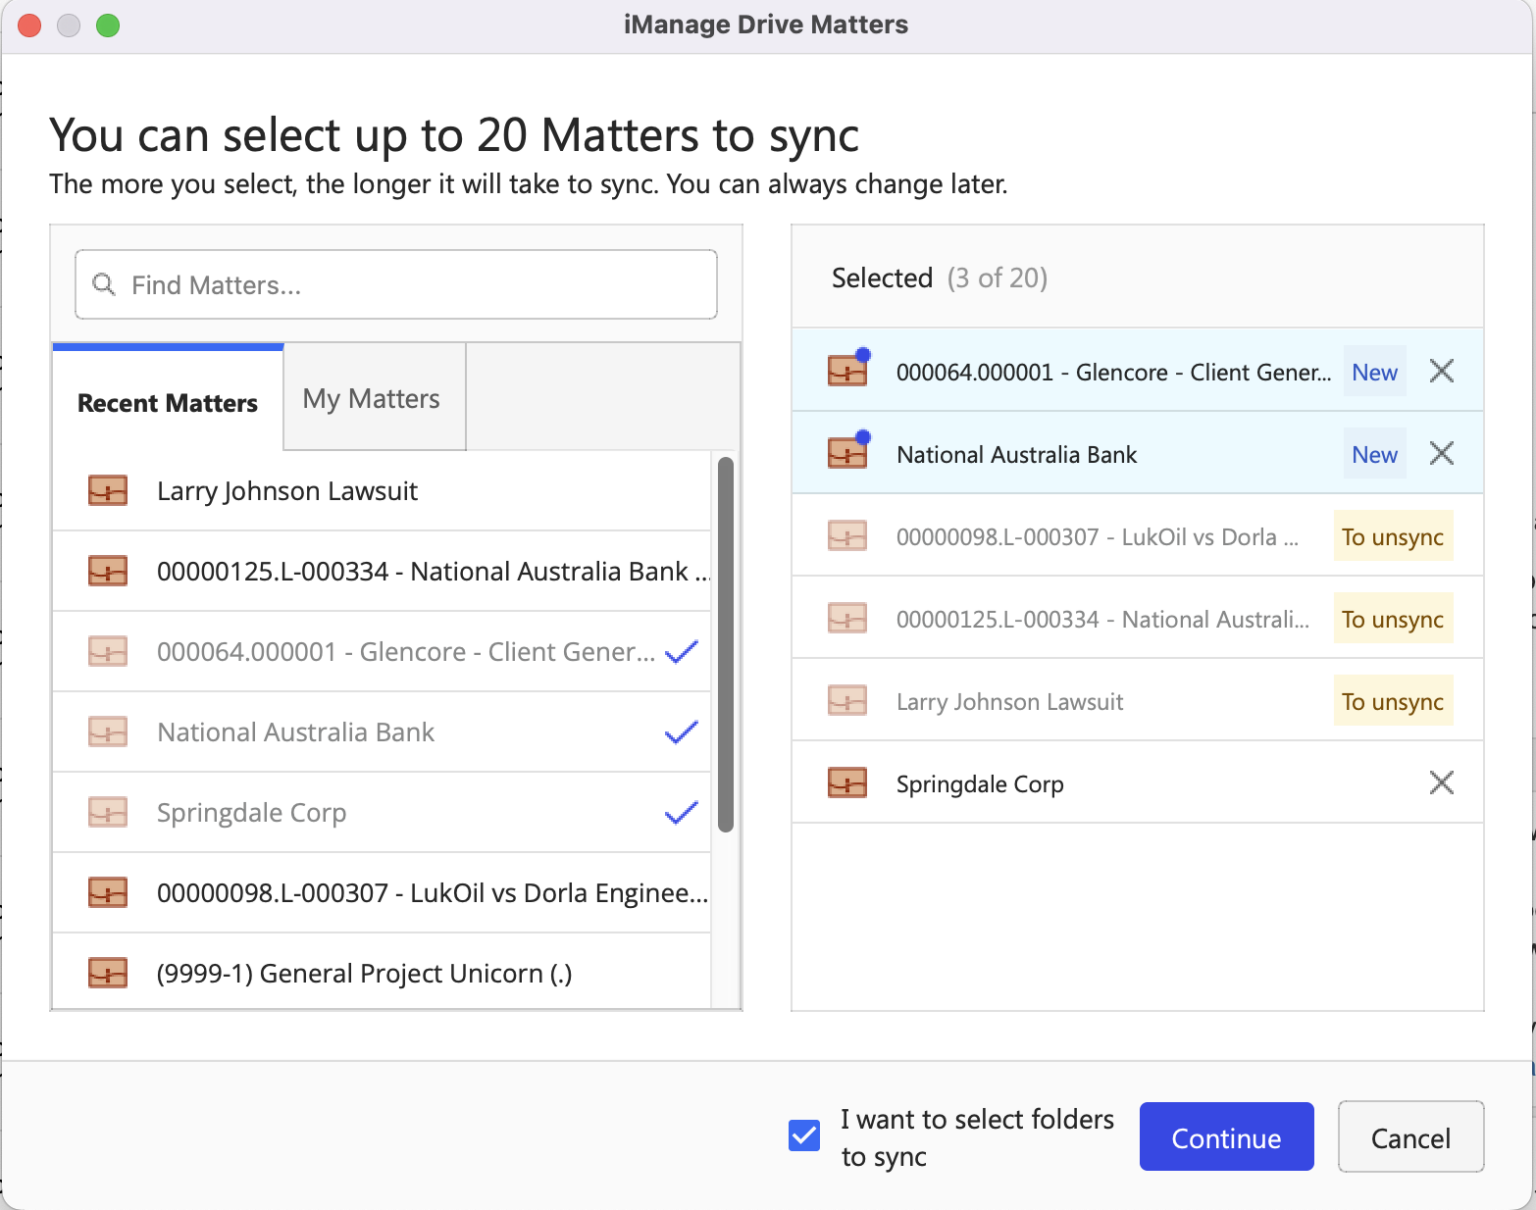
Task: Click the magnifier icon in the Find Matters box
Action: (104, 285)
